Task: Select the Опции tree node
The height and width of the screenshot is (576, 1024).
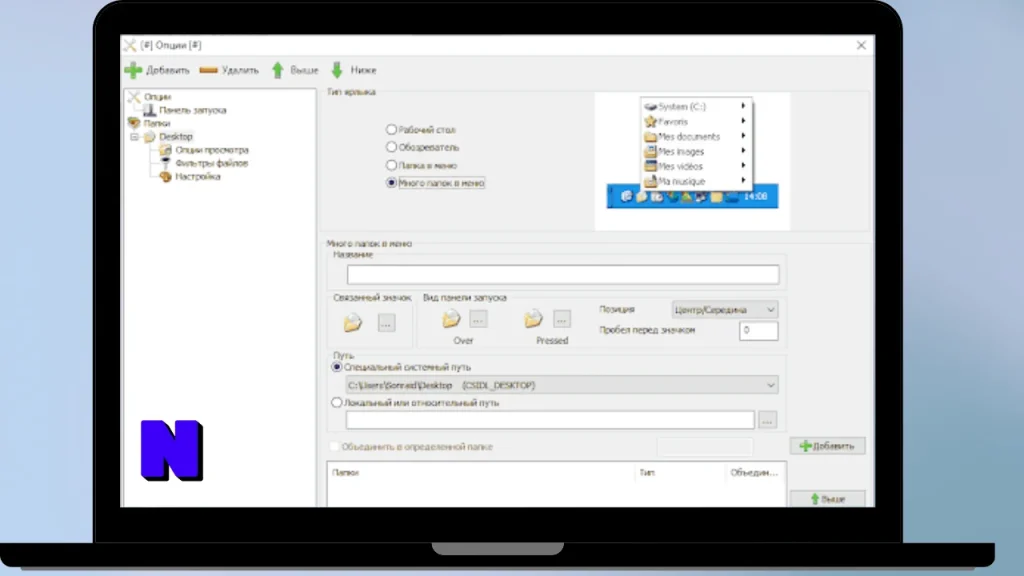Action: 157,97
